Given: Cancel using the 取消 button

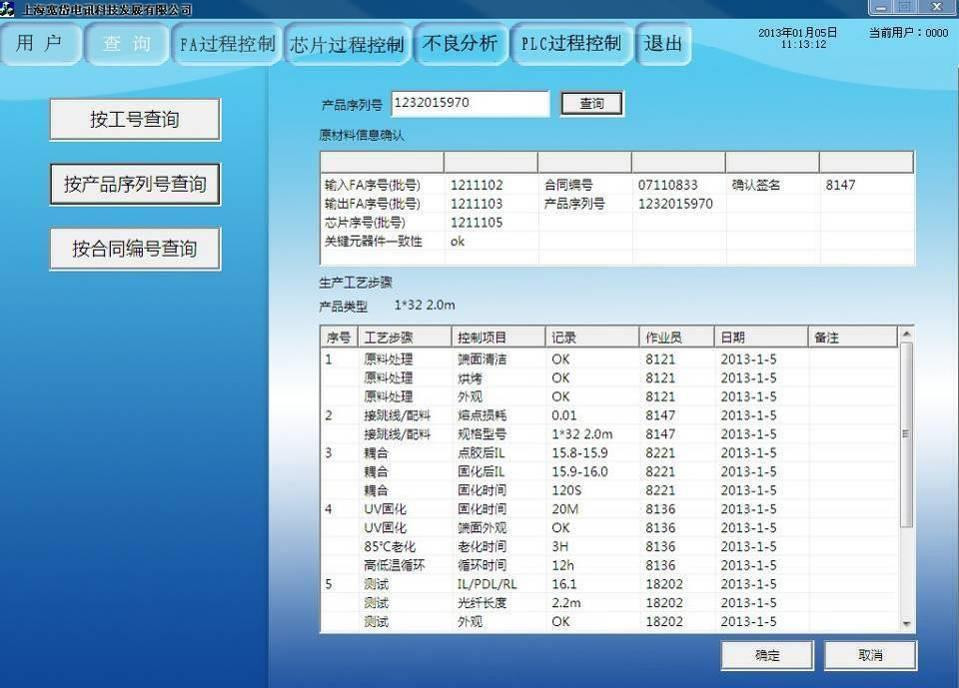Looking at the screenshot, I should click(x=870, y=656).
